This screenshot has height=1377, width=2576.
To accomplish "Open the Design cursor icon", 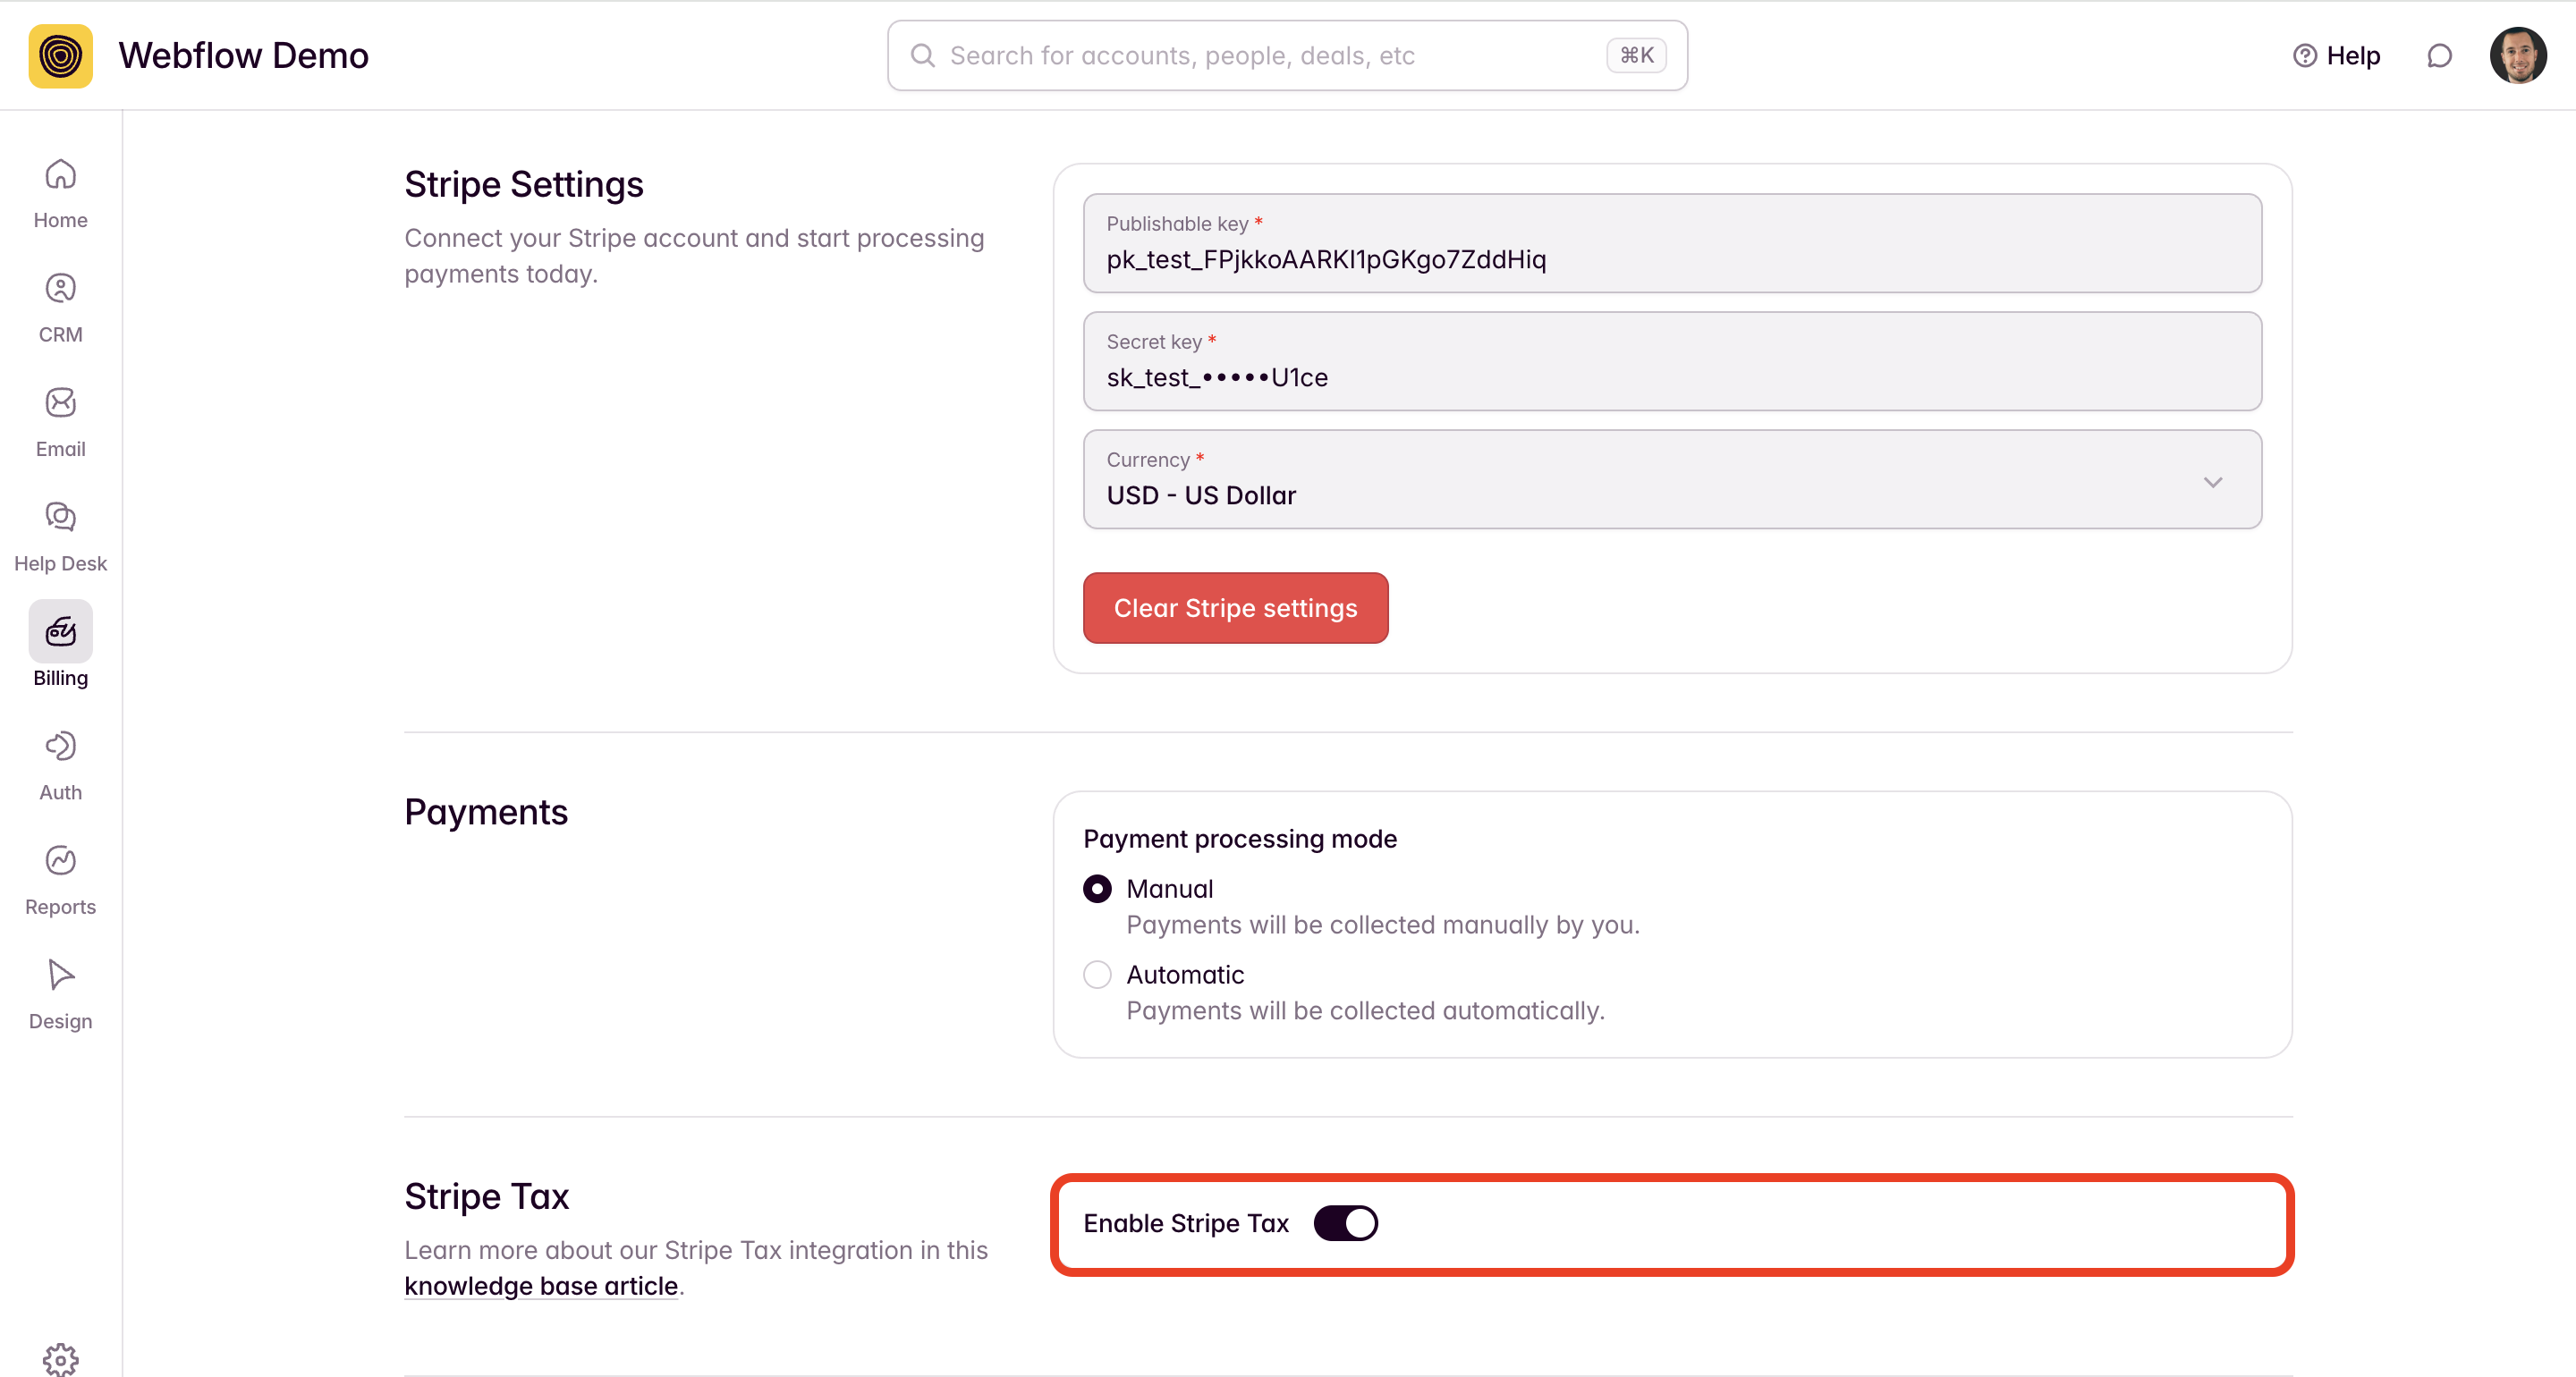I will pos(60,975).
